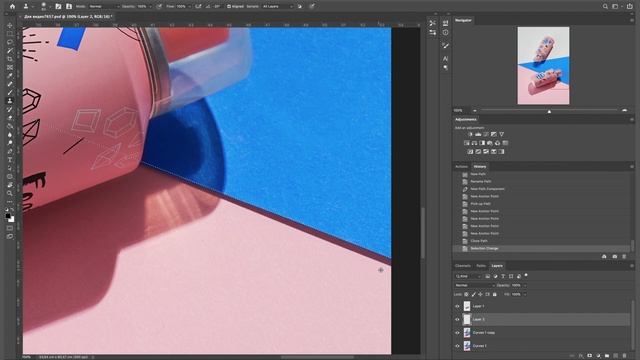Select the Hand tool
The height and width of the screenshot is (360, 640).
tap(10, 184)
